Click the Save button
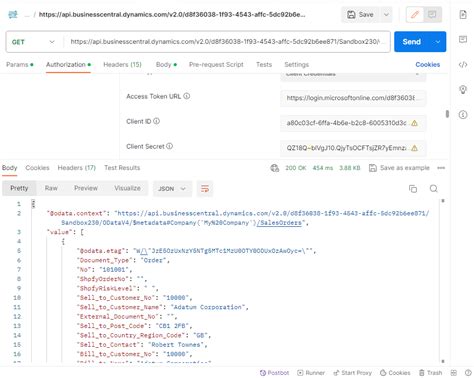 click(x=360, y=15)
